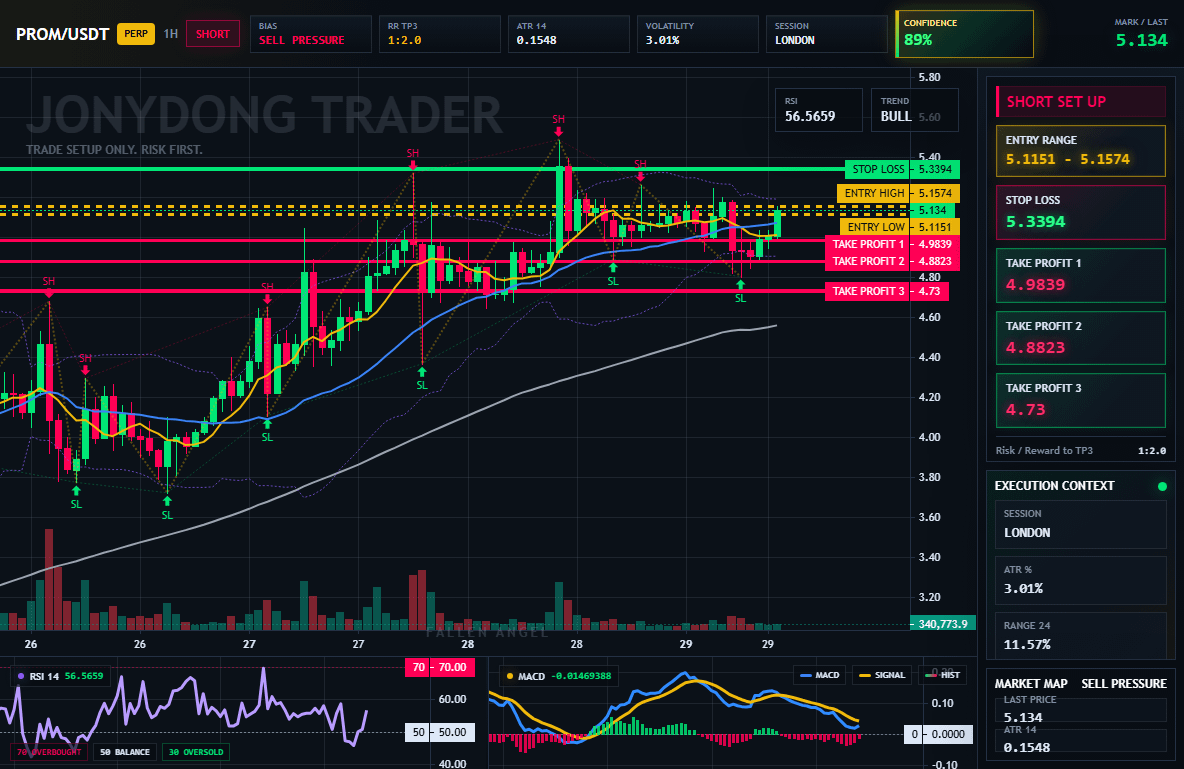Screen dimensions: 1184x769
Task: Toggle the SIGNAL line legend item
Action: [882, 675]
